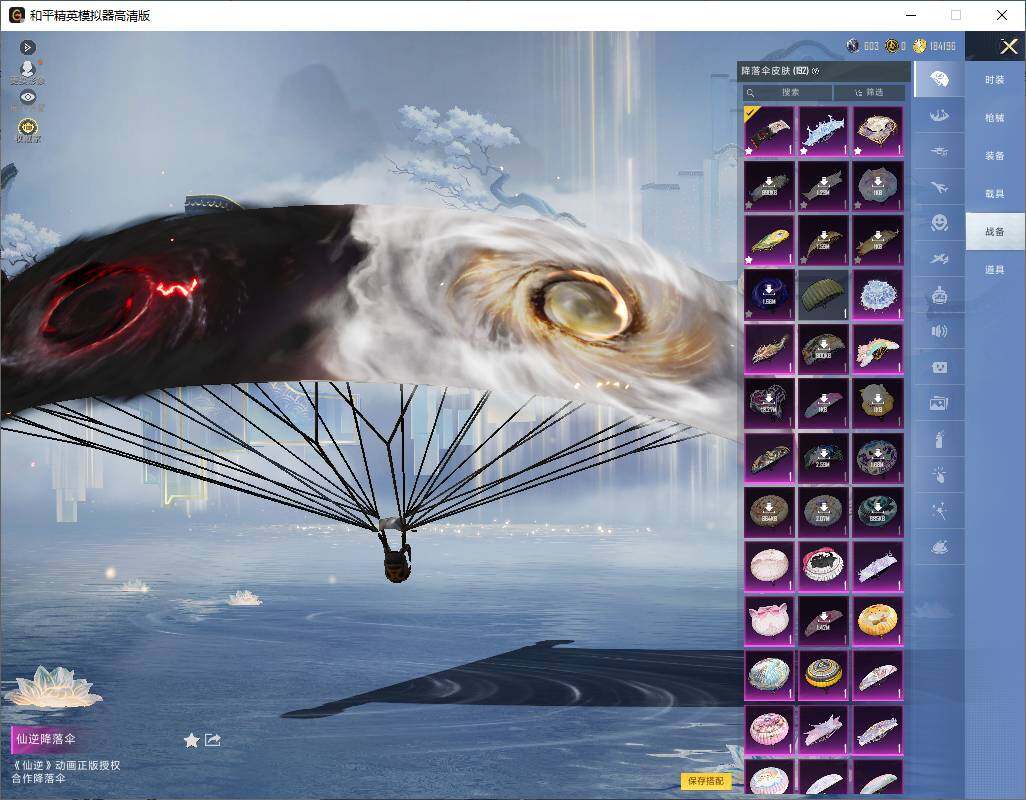Open the face card subcategory icon
Image resolution: width=1026 pixels, height=800 pixels.
pyautogui.click(x=939, y=368)
